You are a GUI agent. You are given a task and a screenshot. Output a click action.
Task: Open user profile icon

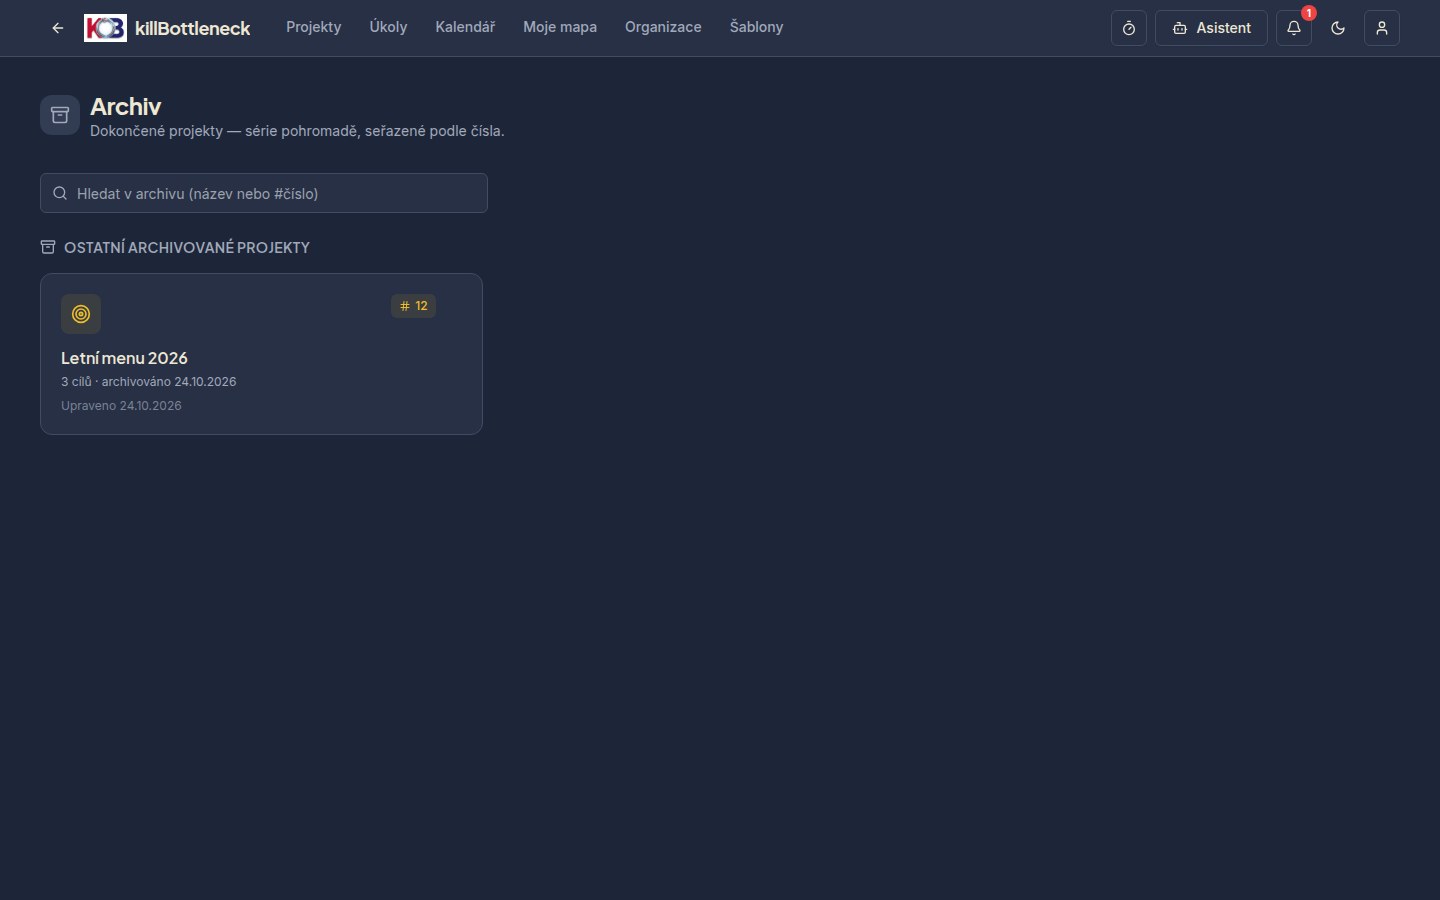(x=1382, y=28)
